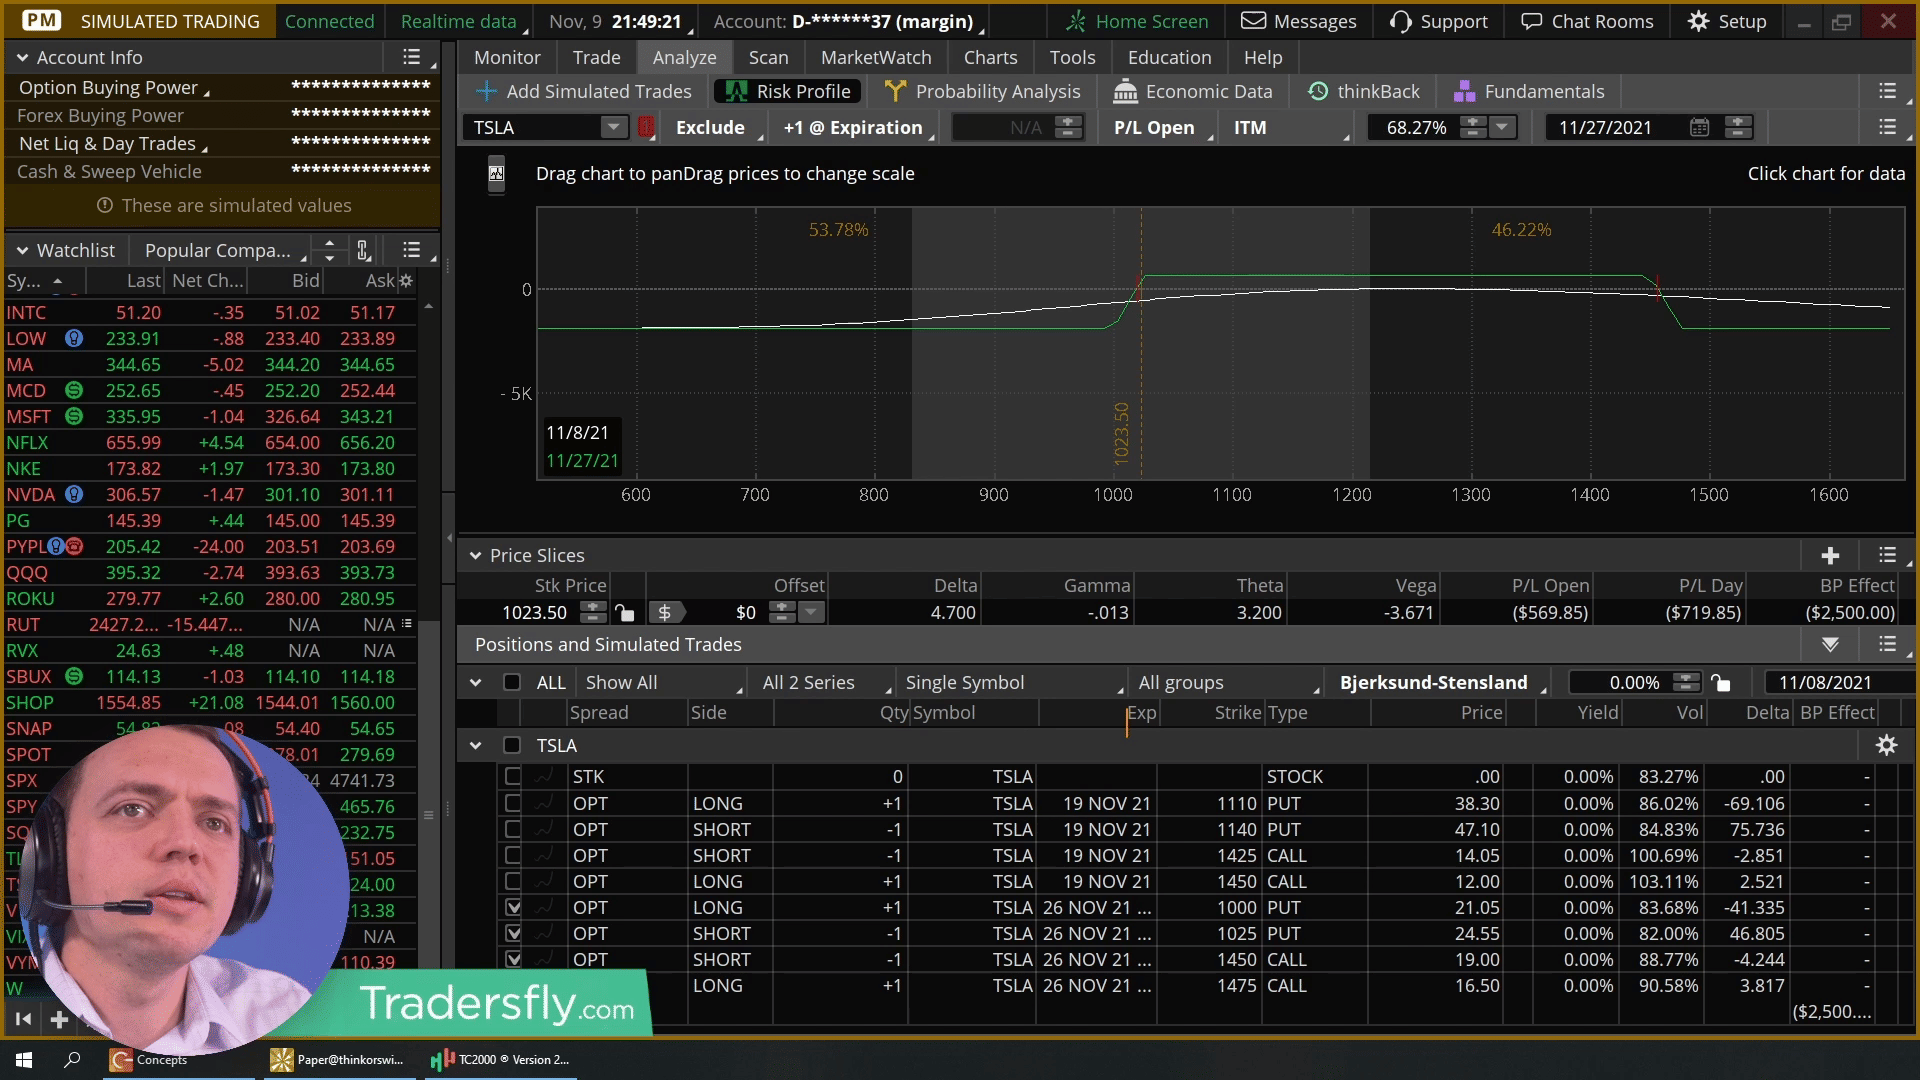Open the Home Screen icon

coord(1075,21)
